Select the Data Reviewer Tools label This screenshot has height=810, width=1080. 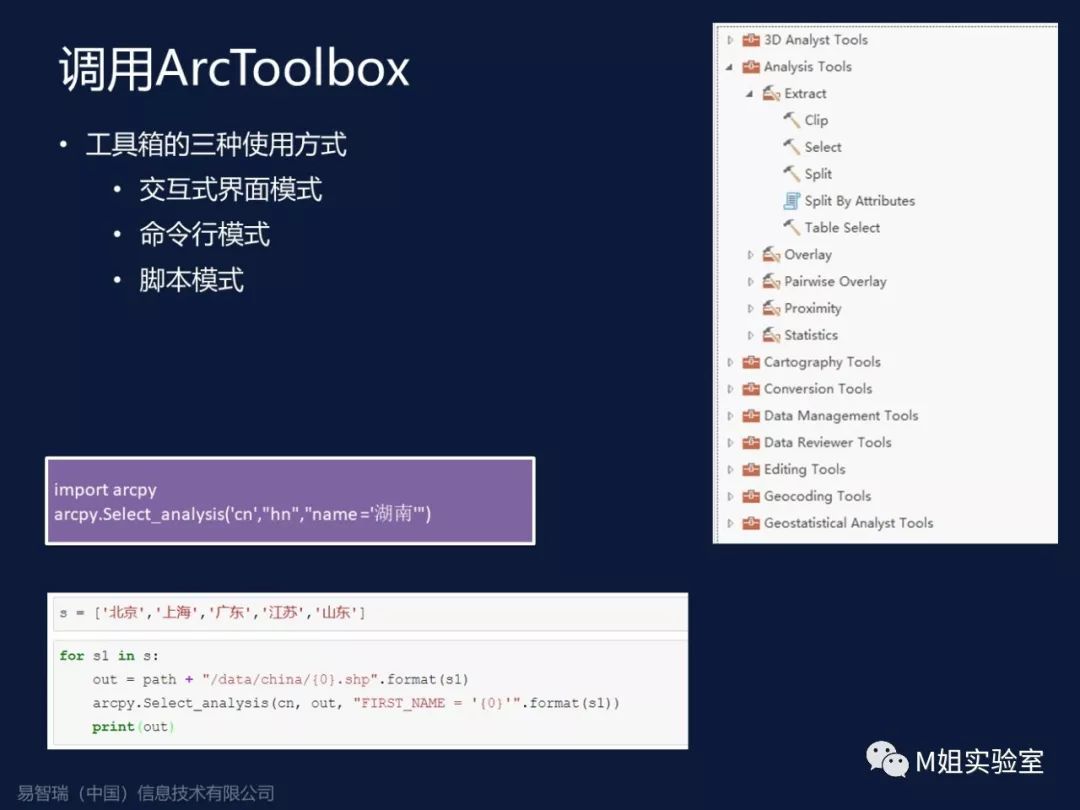coord(828,443)
